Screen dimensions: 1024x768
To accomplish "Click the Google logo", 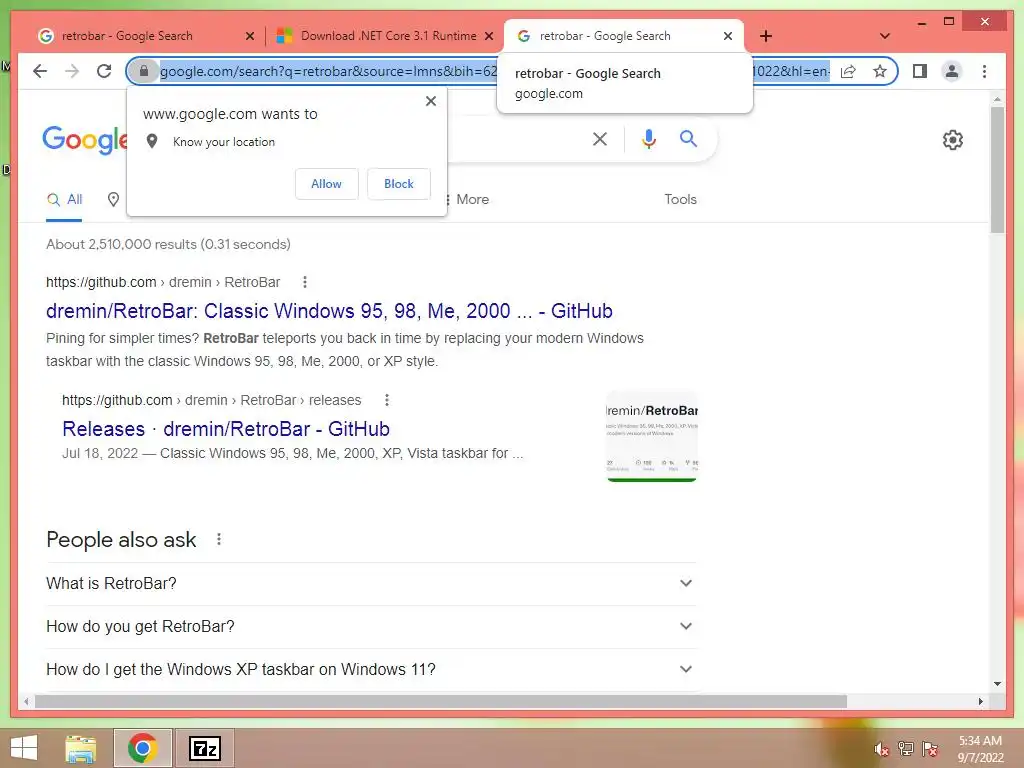I will pos(84,140).
